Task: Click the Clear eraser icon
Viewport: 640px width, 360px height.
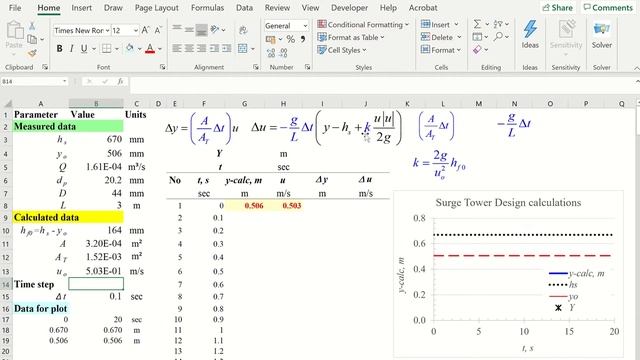Action: point(477,50)
